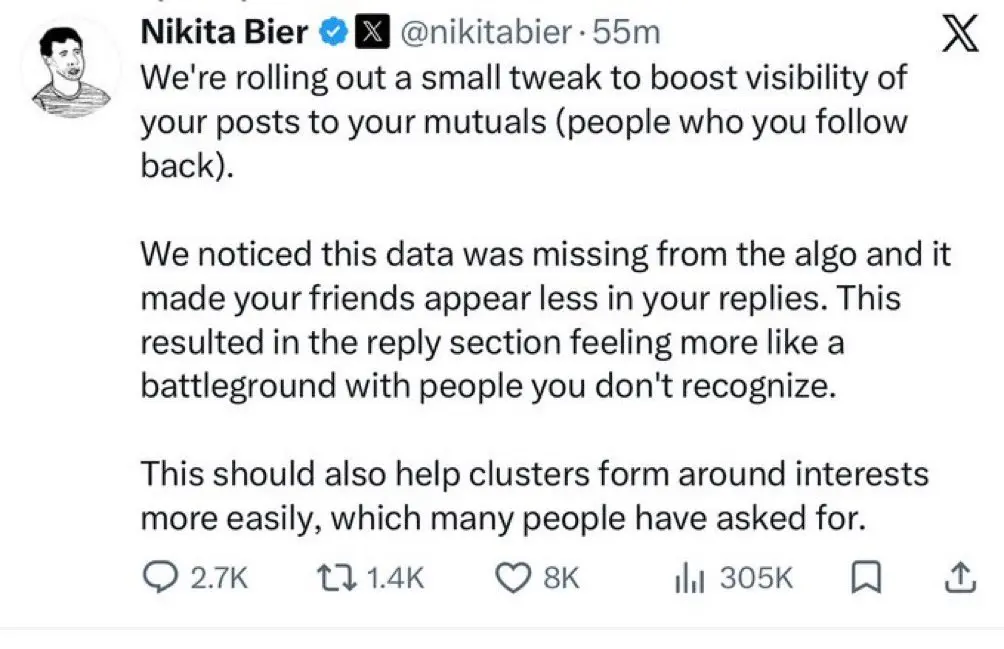Click the paragraph about clusters forming around interests
Screen dimensions: 1004x649
click(535, 496)
